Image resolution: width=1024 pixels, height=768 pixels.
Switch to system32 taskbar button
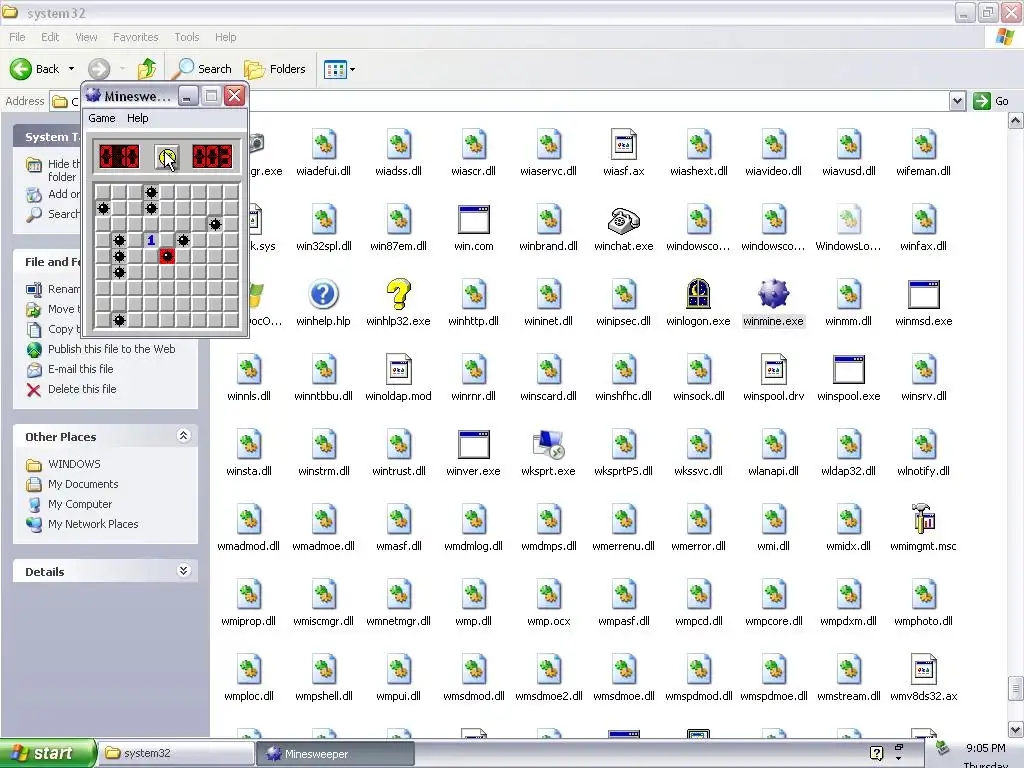[x=177, y=753]
